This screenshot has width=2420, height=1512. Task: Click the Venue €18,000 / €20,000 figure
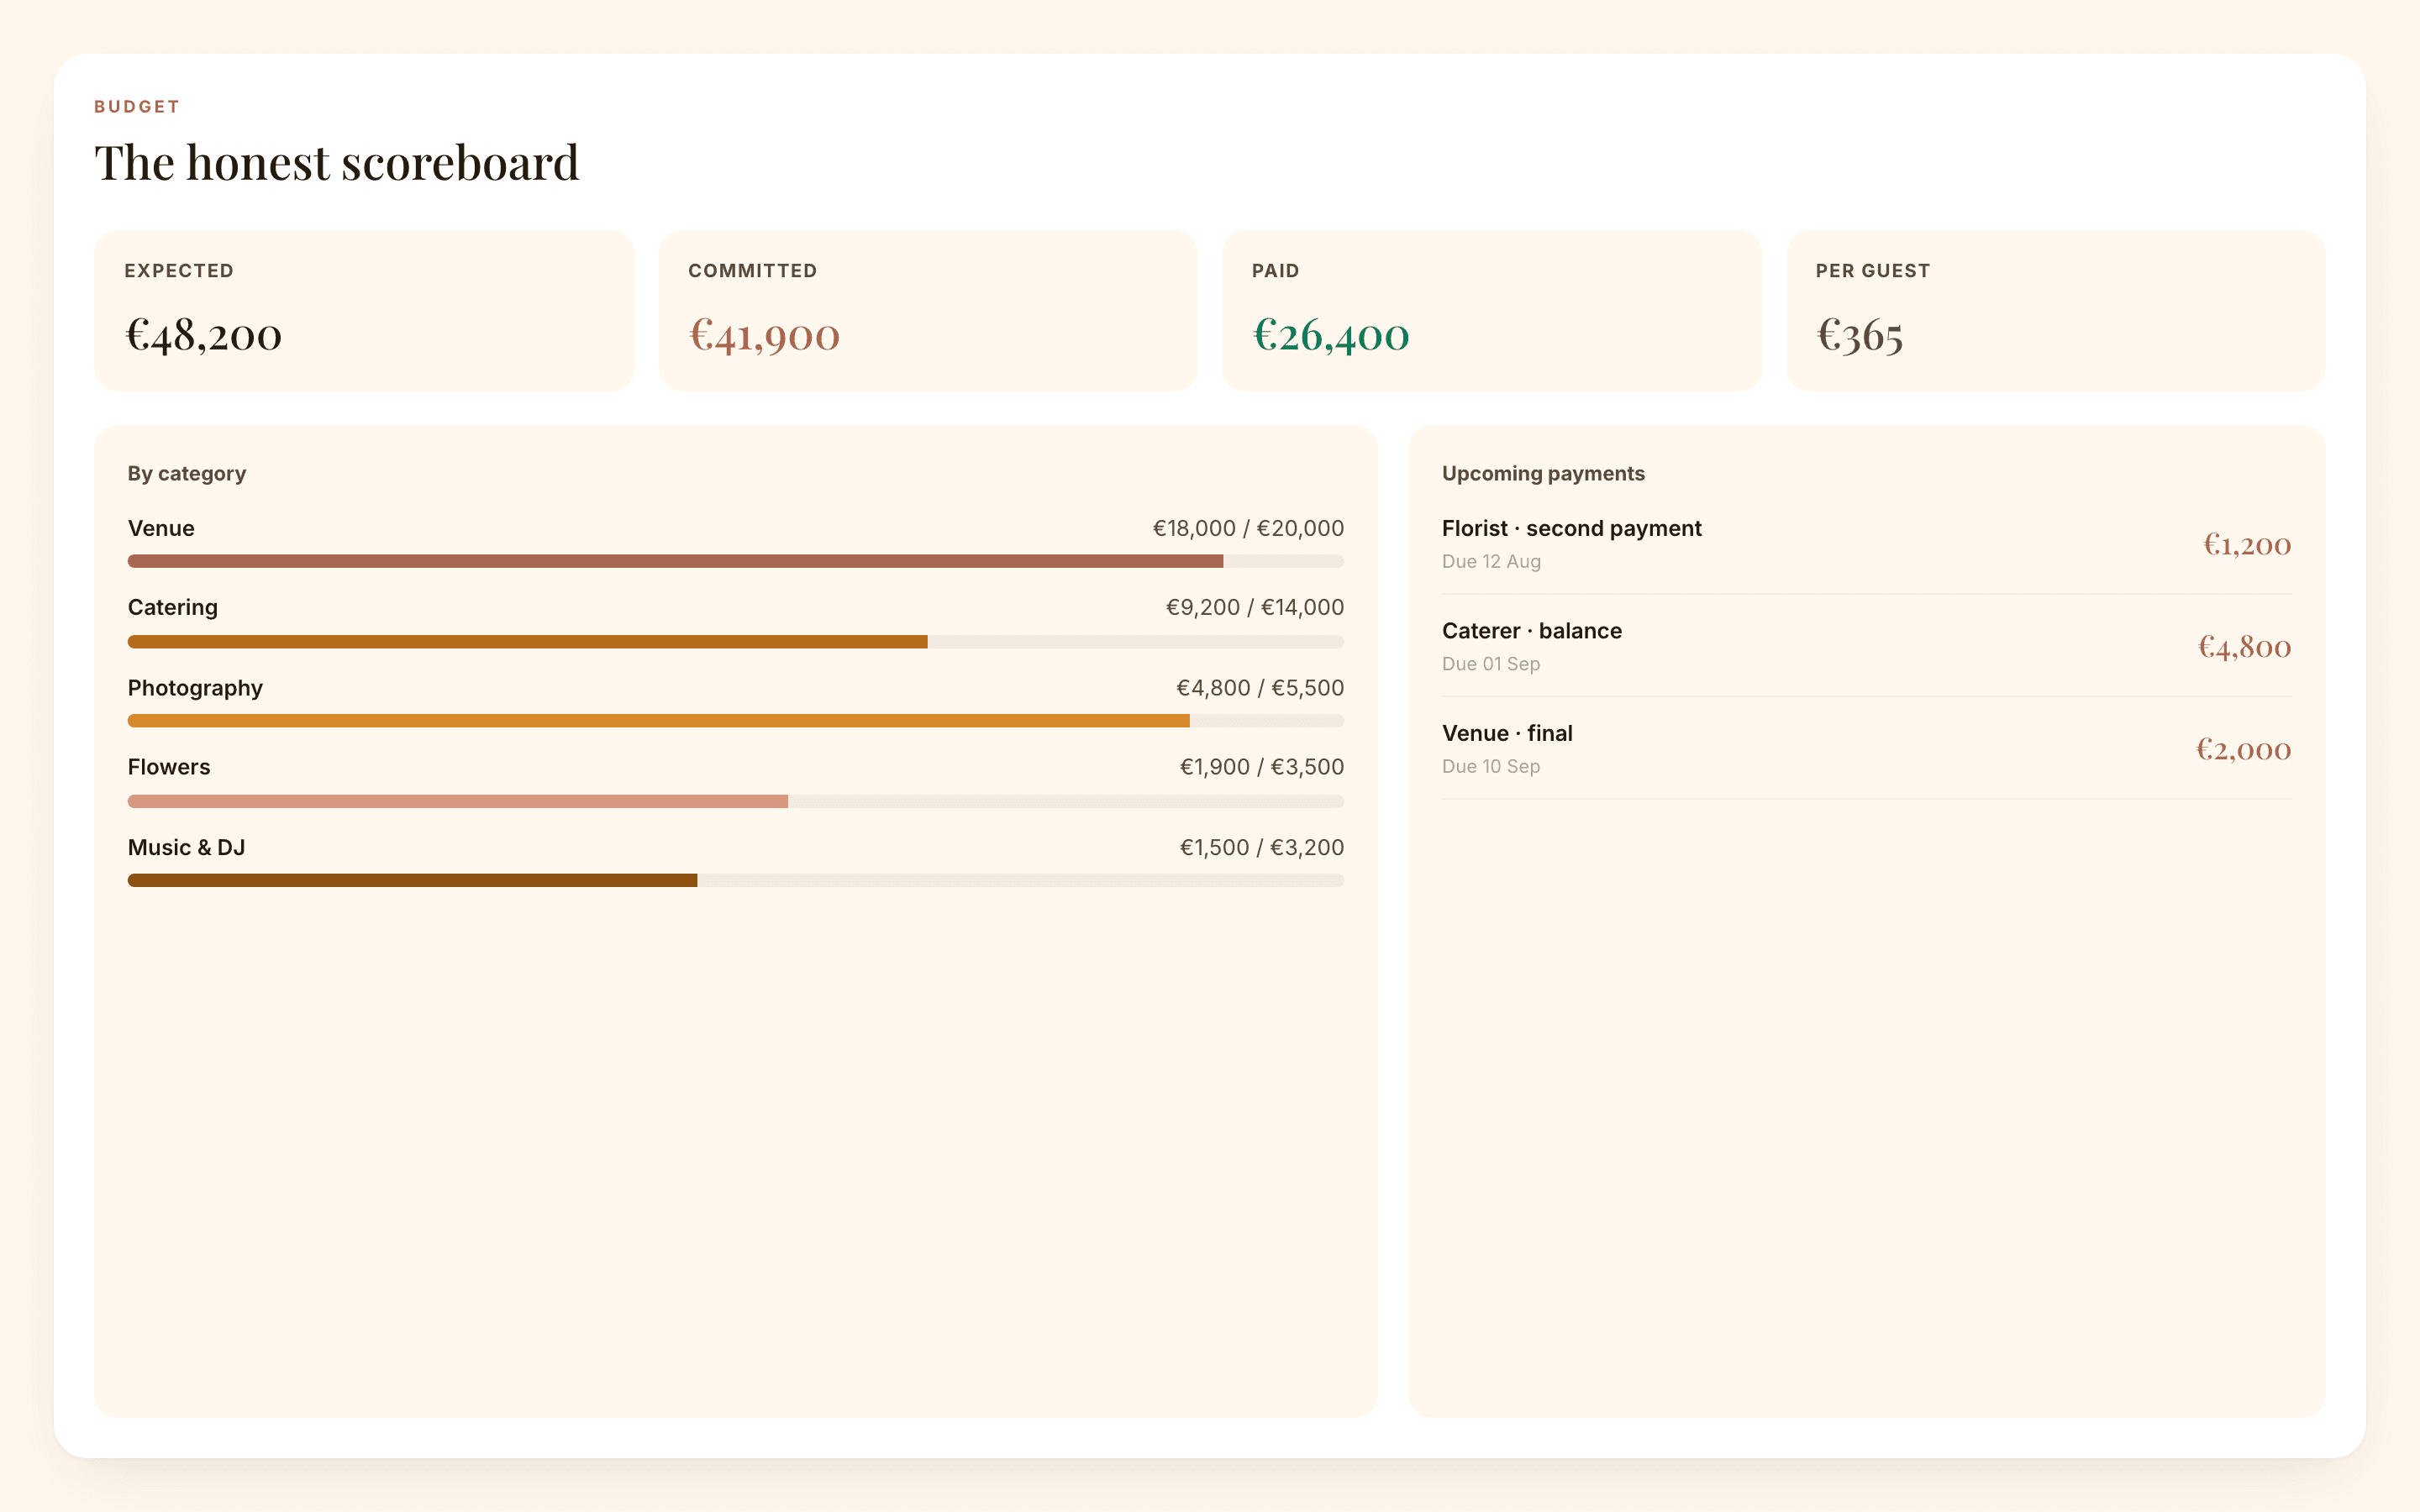click(1248, 528)
